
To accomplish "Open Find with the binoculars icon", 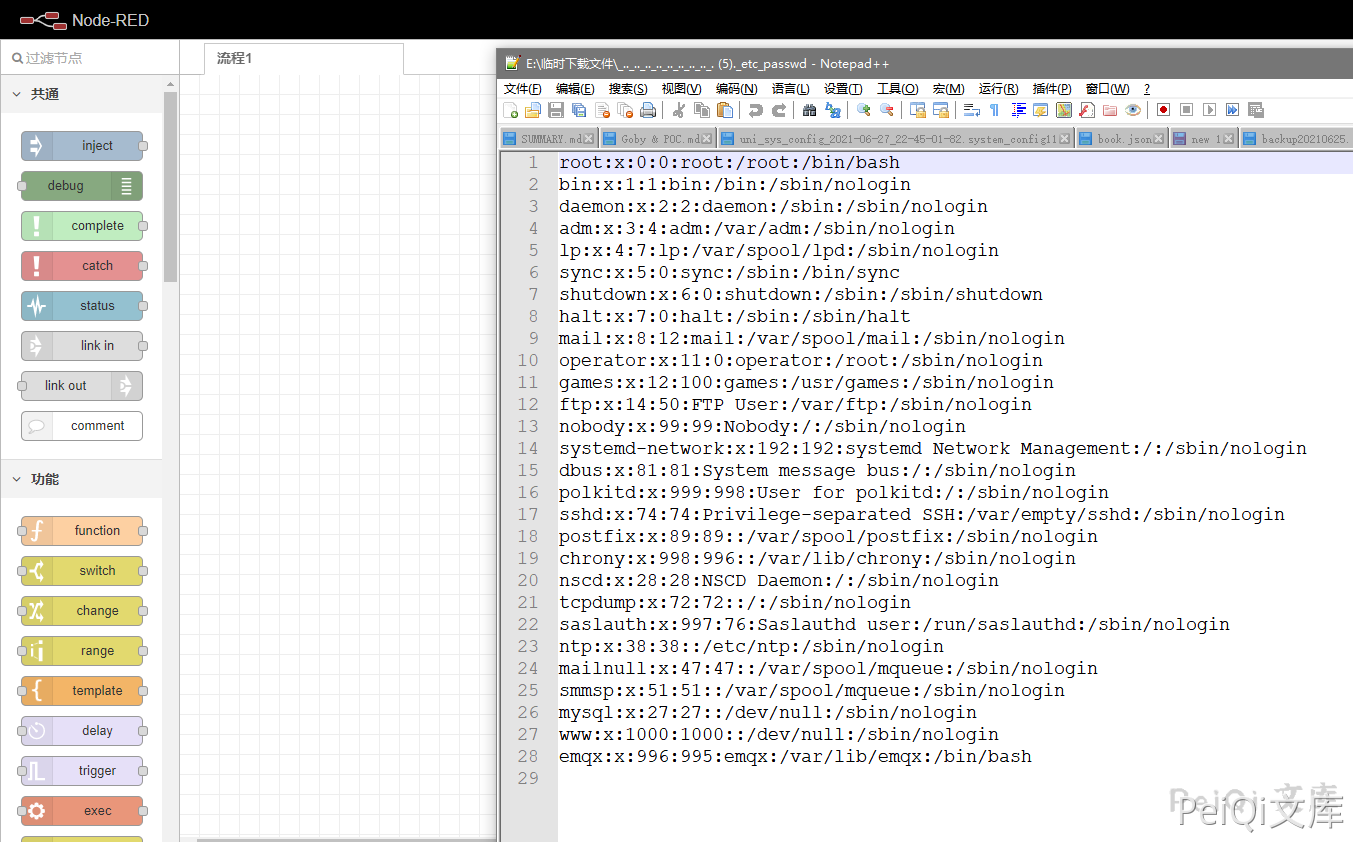I will pos(810,110).
